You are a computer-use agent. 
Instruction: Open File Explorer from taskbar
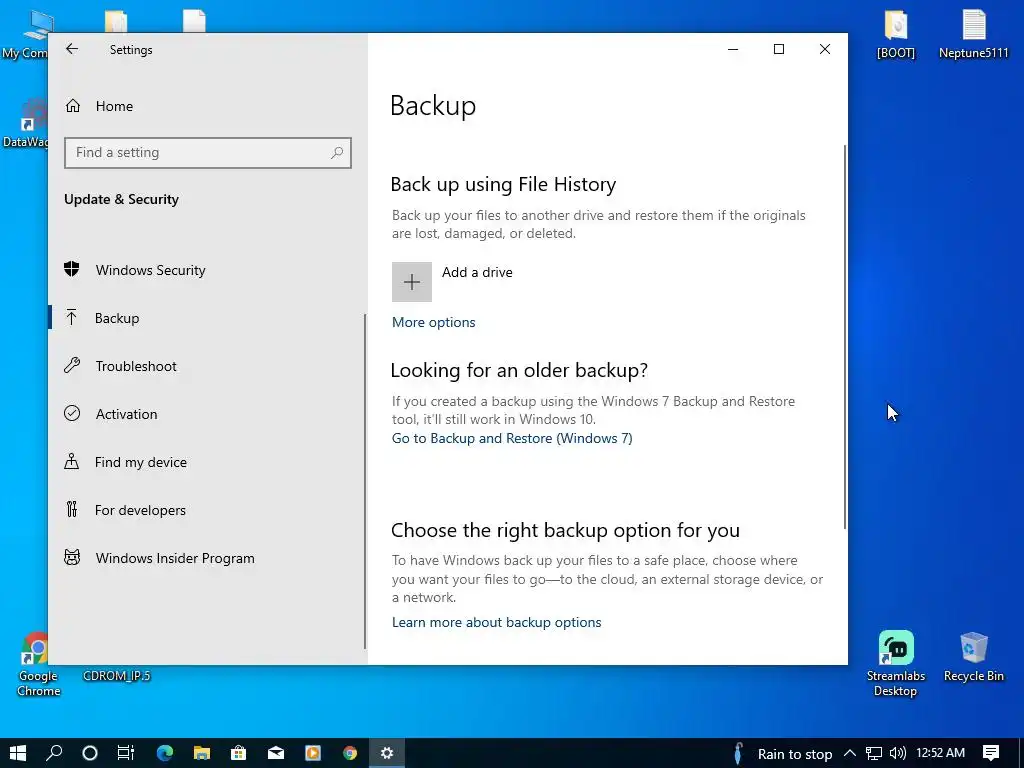coord(202,753)
